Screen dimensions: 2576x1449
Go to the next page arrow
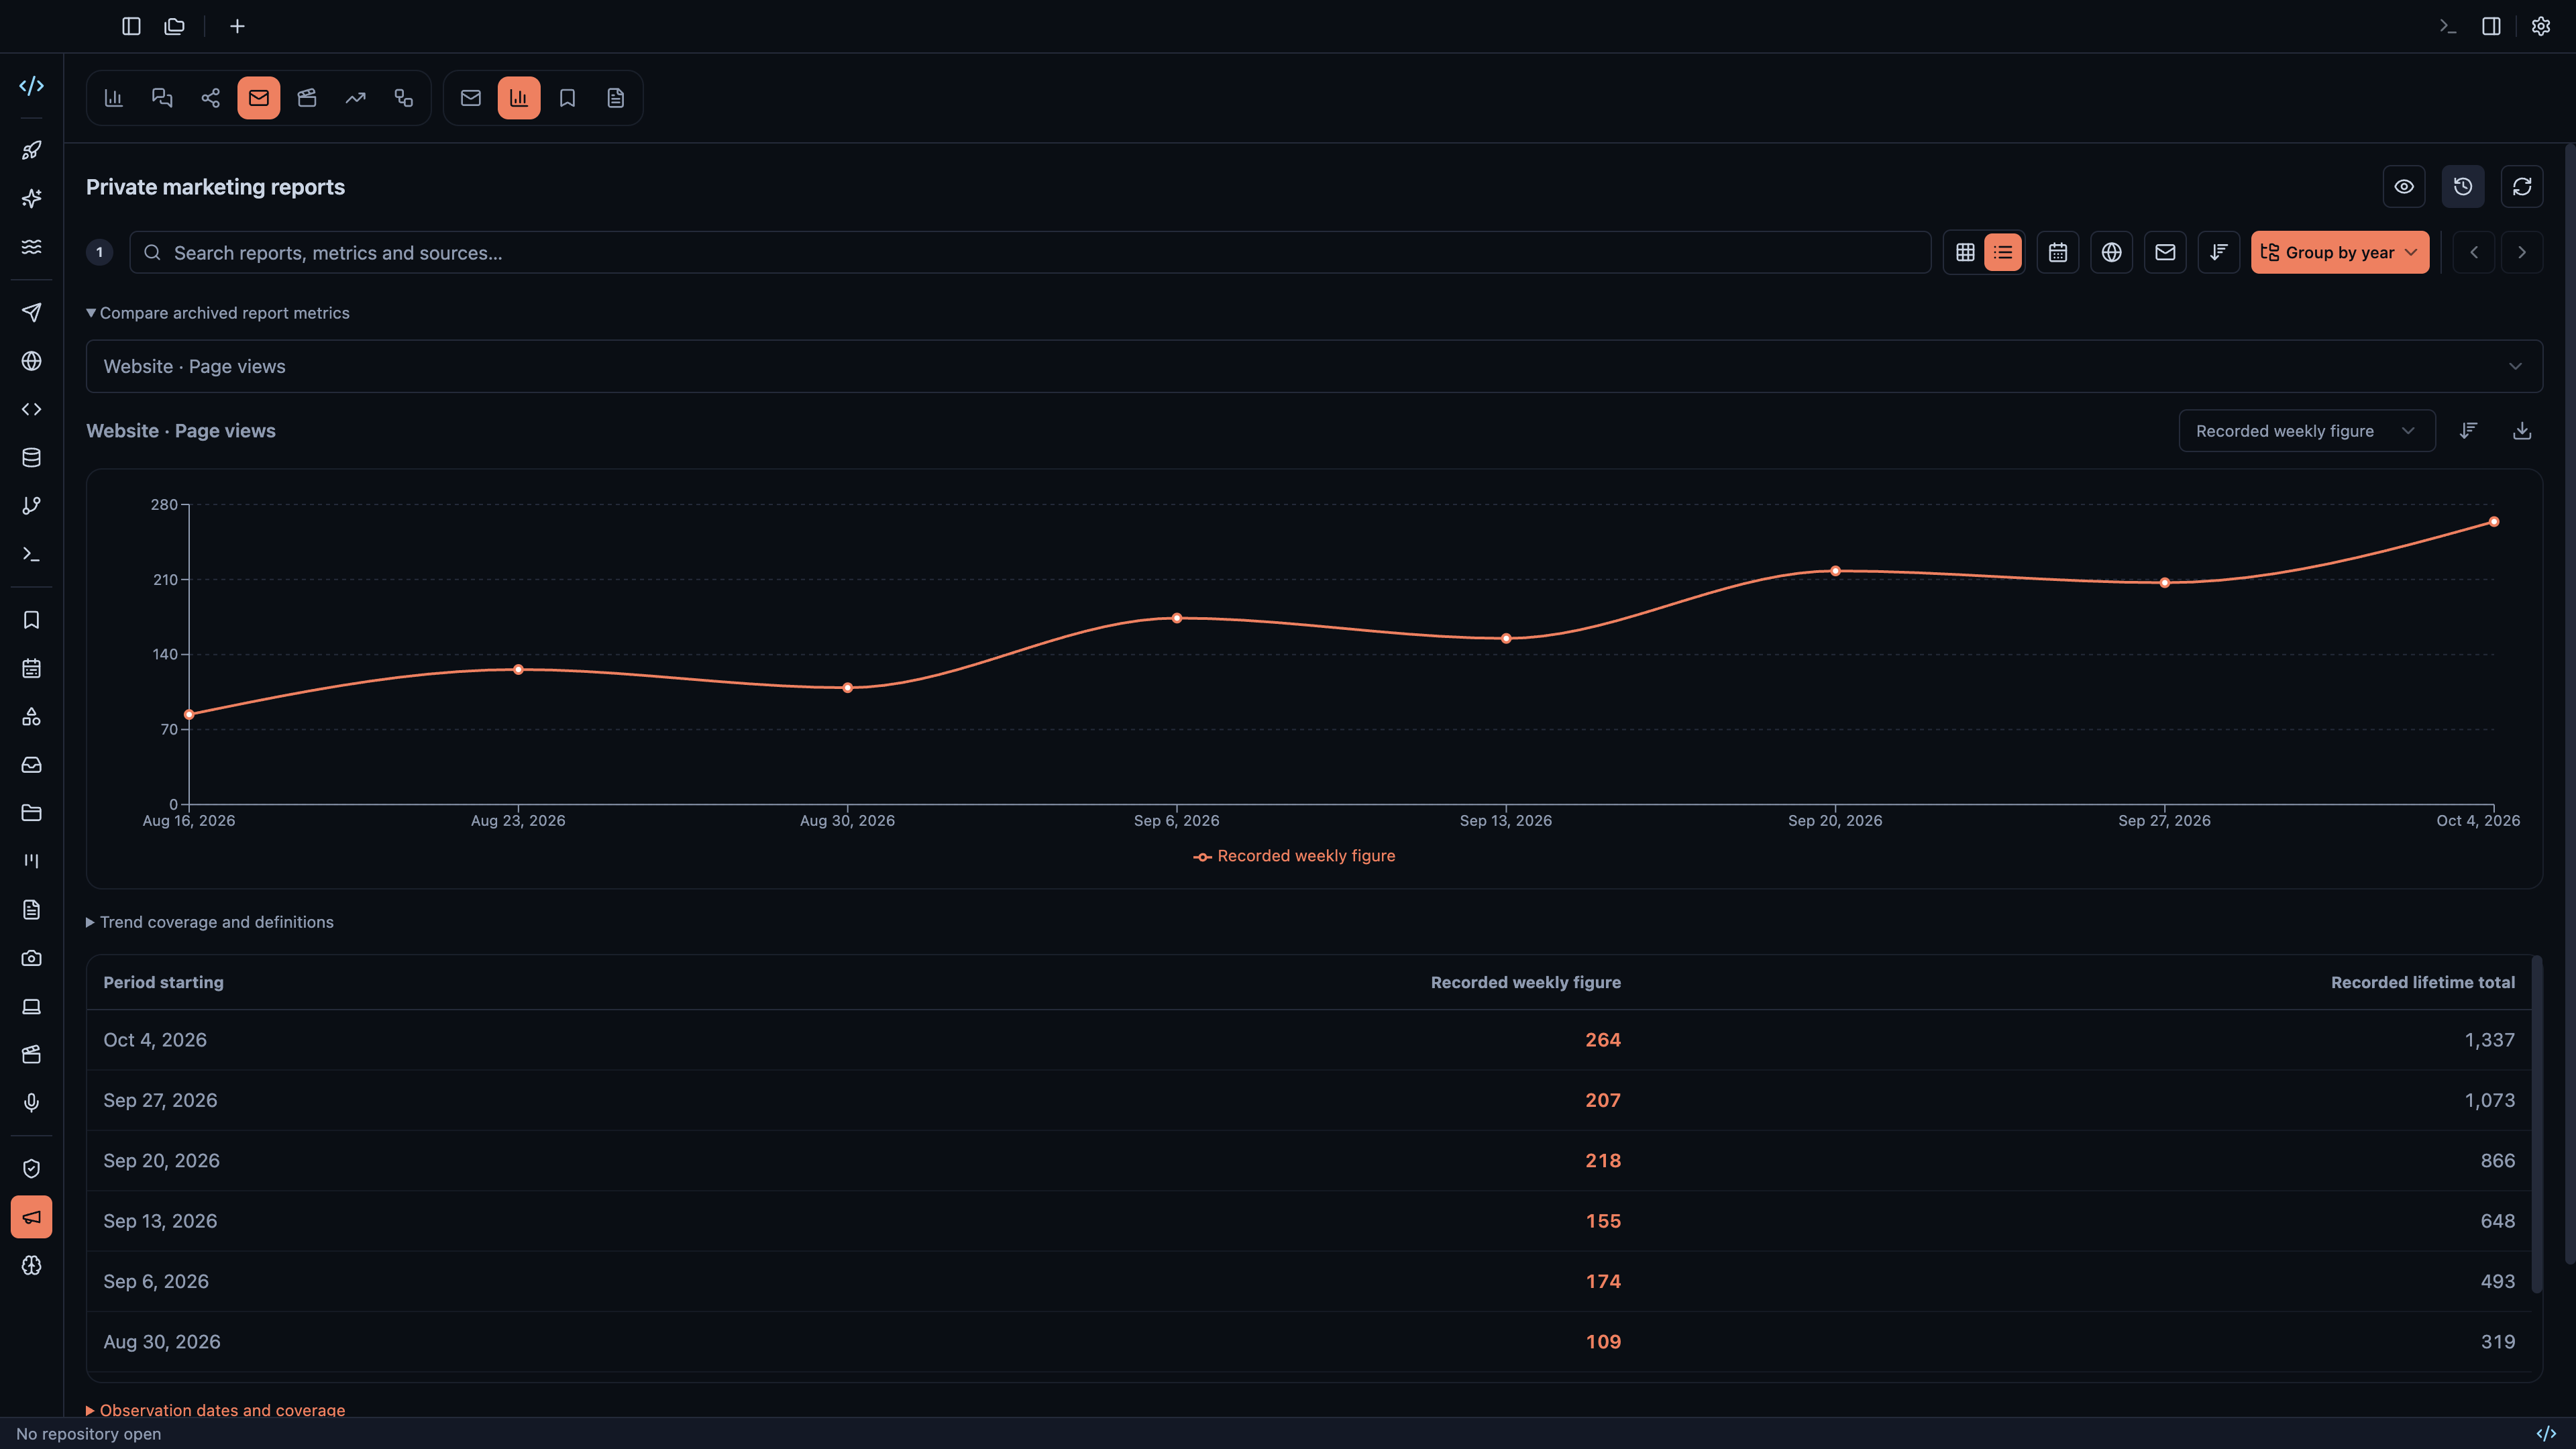(x=2522, y=252)
